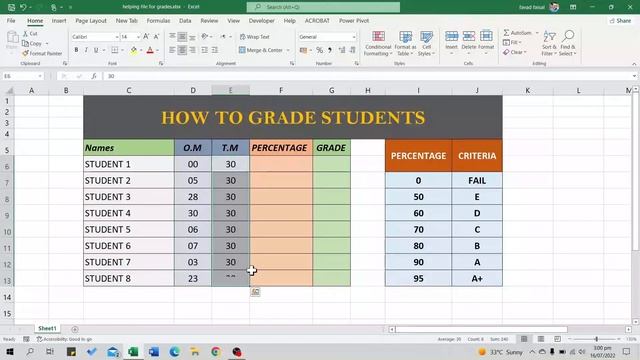Toggle middle vertical align
Screen dimensions: 640x360
point(182,37)
